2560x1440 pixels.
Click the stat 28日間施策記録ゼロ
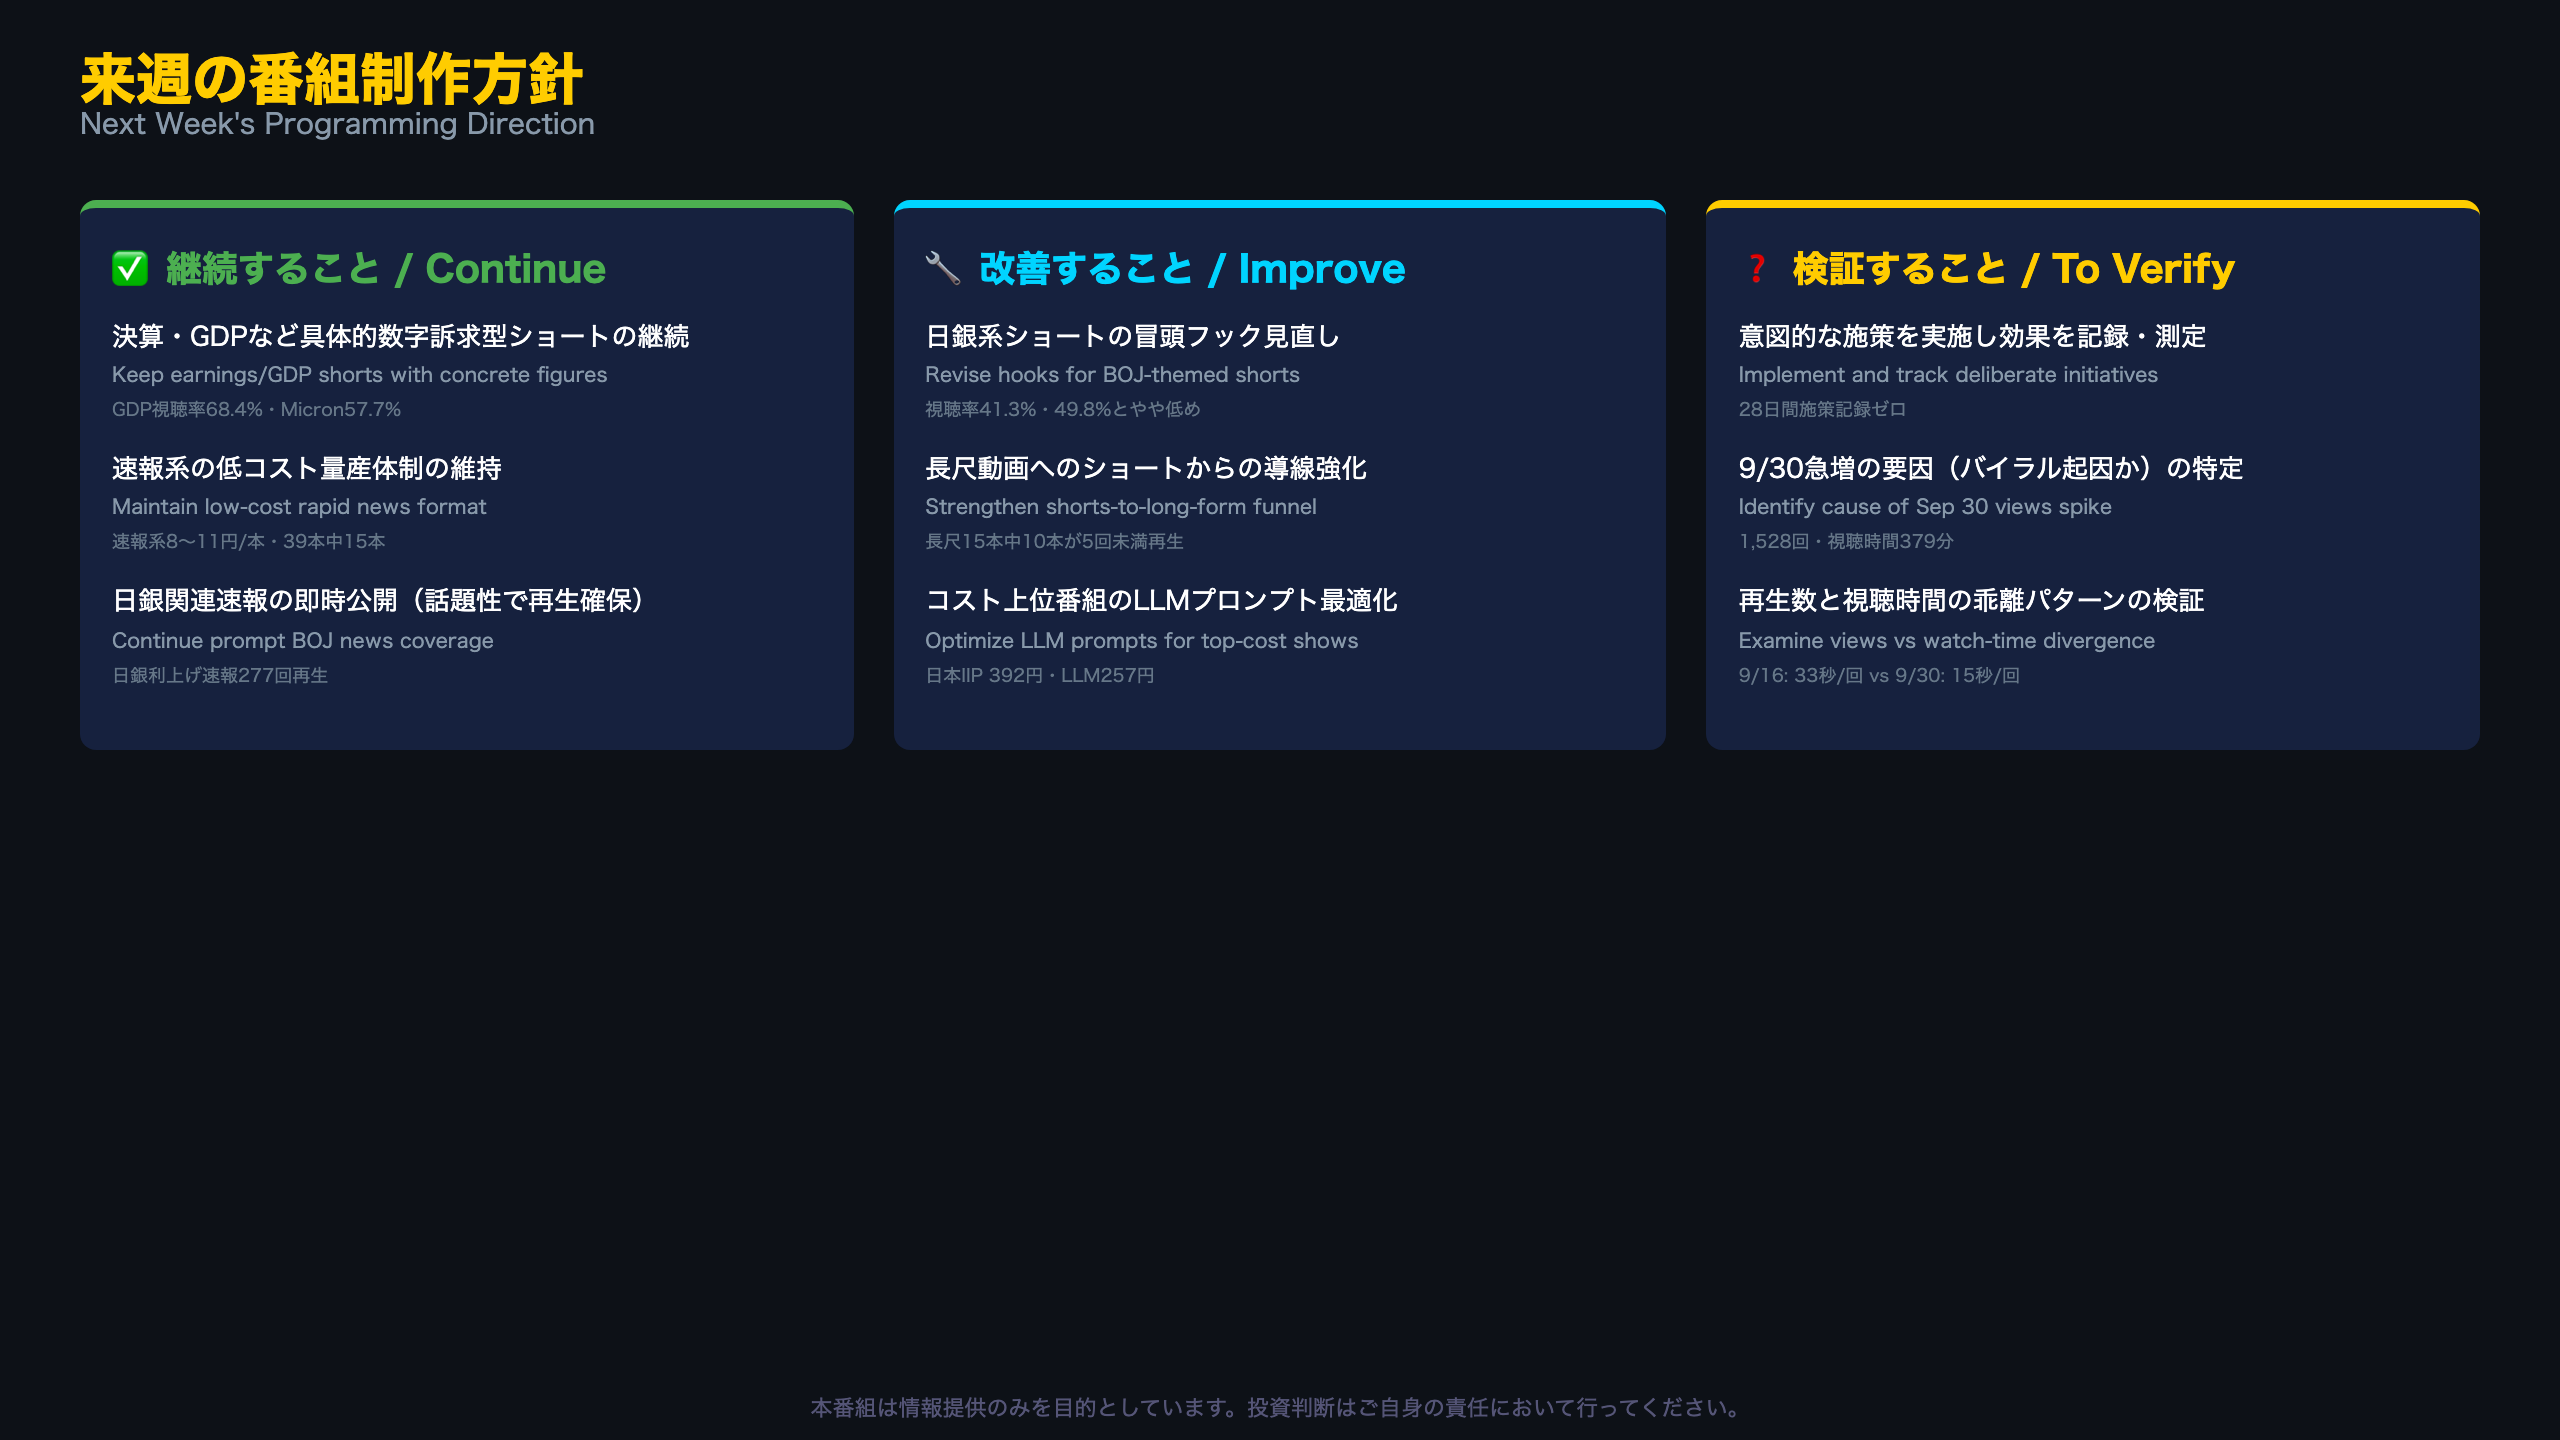[1822, 409]
